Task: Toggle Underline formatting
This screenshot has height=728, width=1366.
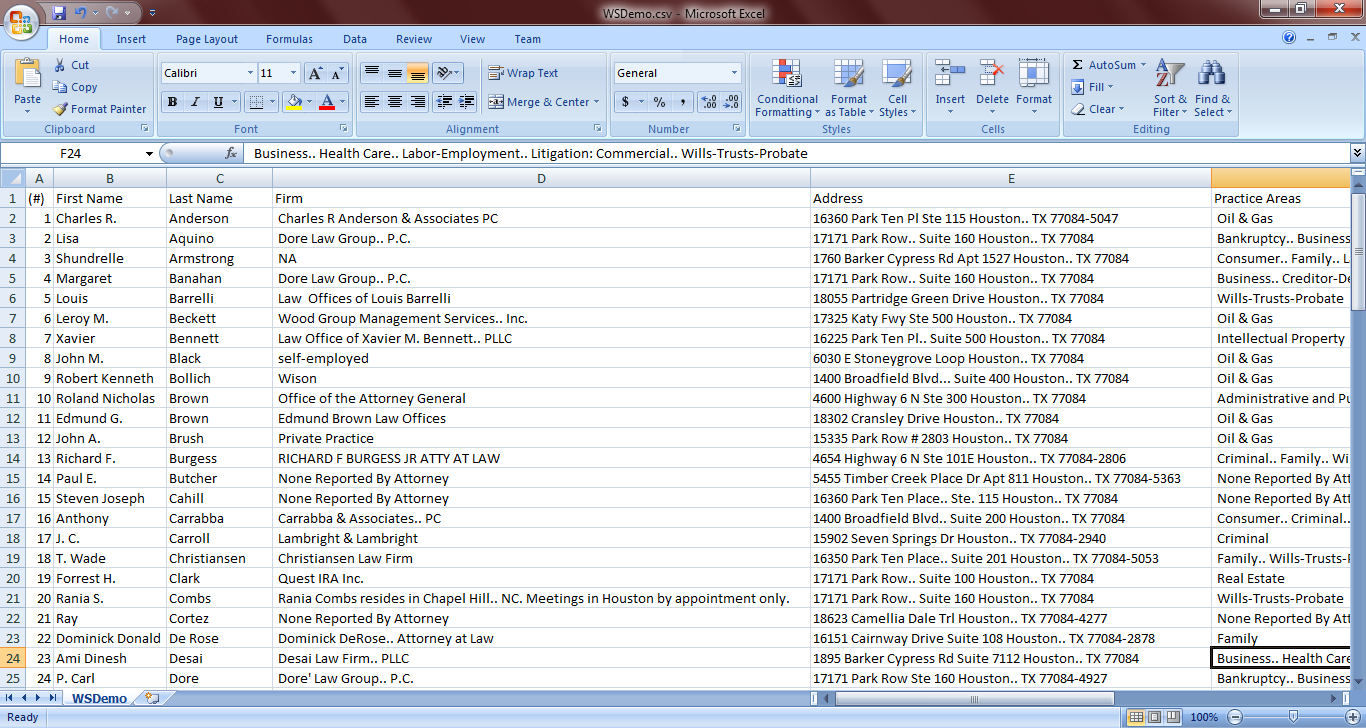Action: tap(218, 102)
